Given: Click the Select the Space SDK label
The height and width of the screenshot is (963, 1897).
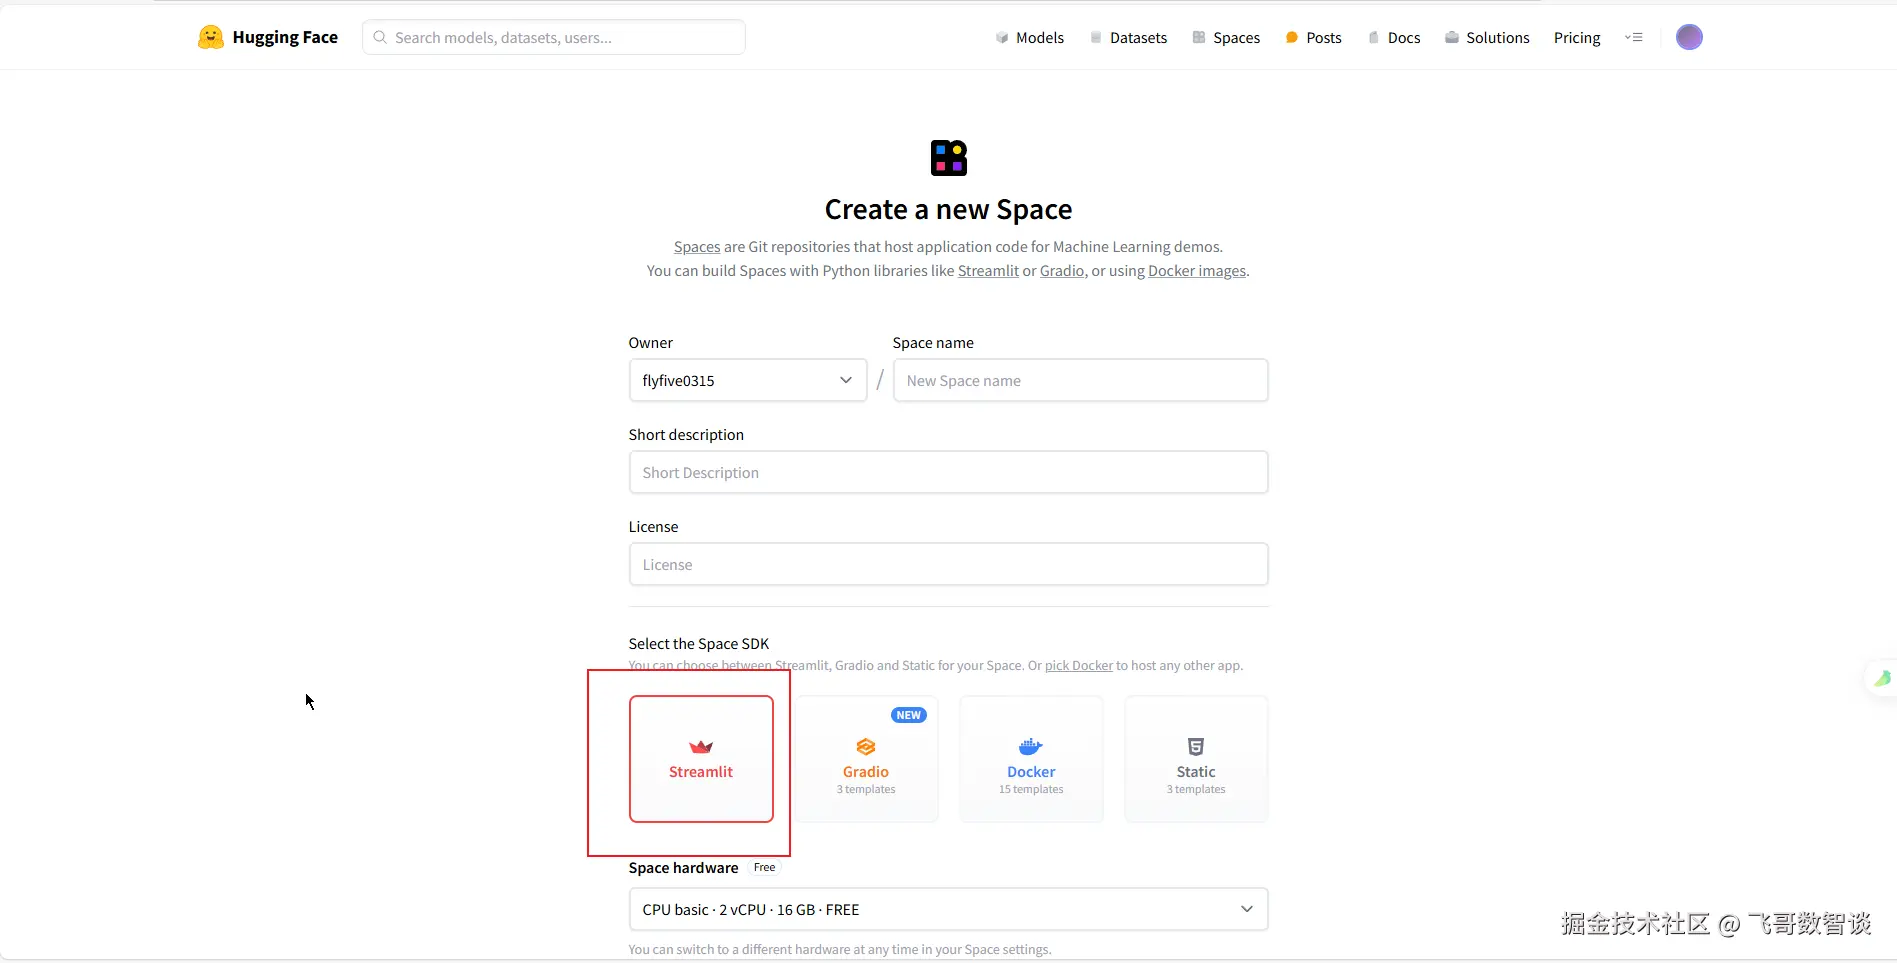Looking at the screenshot, I should 699,643.
